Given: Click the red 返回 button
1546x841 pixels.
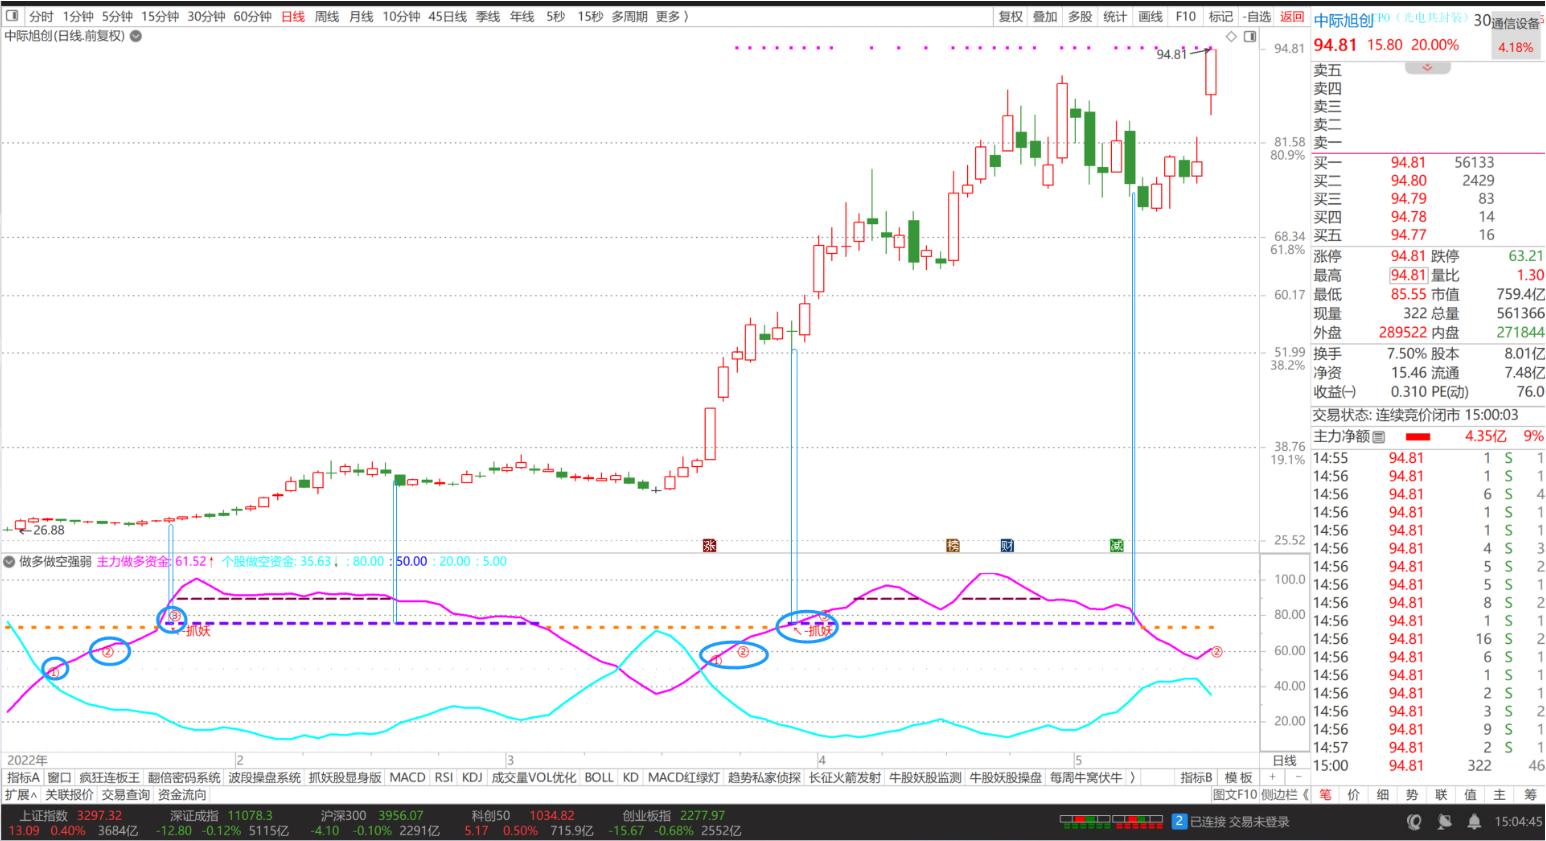Looking at the screenshot, I should point(1292,16).
